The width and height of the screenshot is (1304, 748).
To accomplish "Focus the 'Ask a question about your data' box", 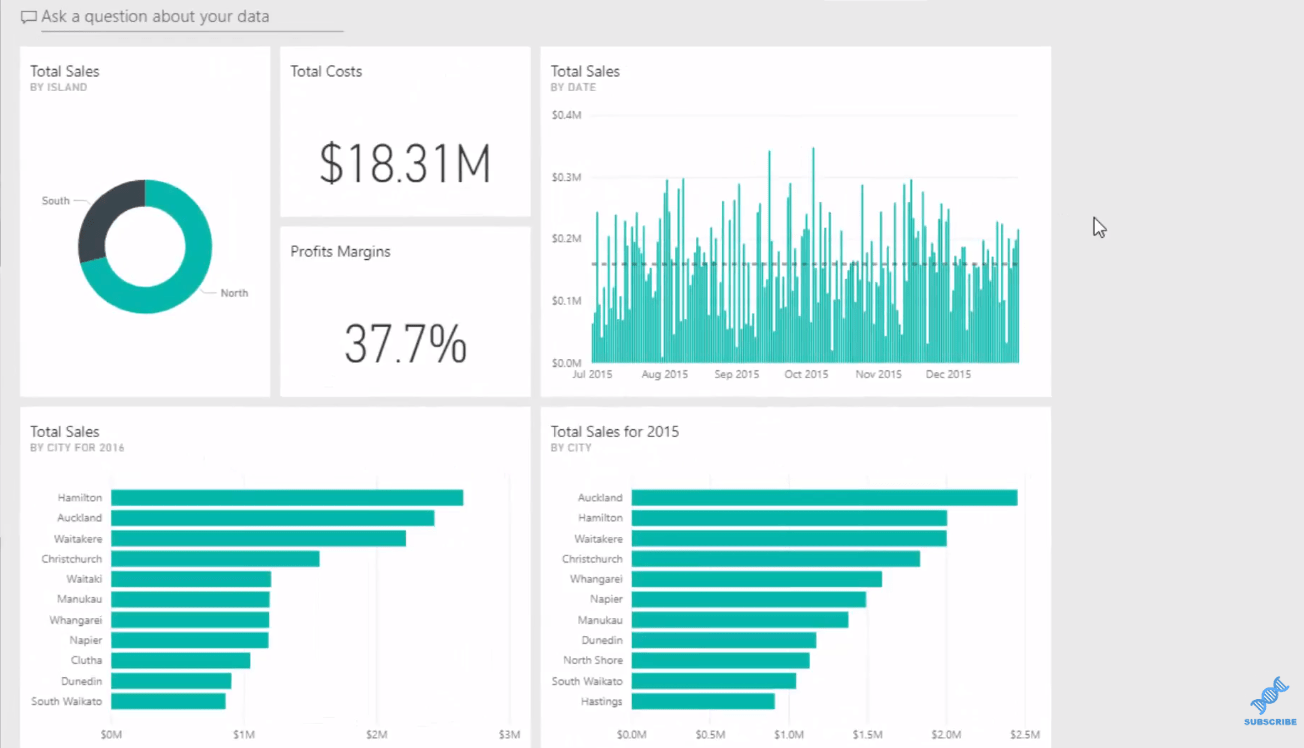I will pyautogui.click(x=192, y=17).
